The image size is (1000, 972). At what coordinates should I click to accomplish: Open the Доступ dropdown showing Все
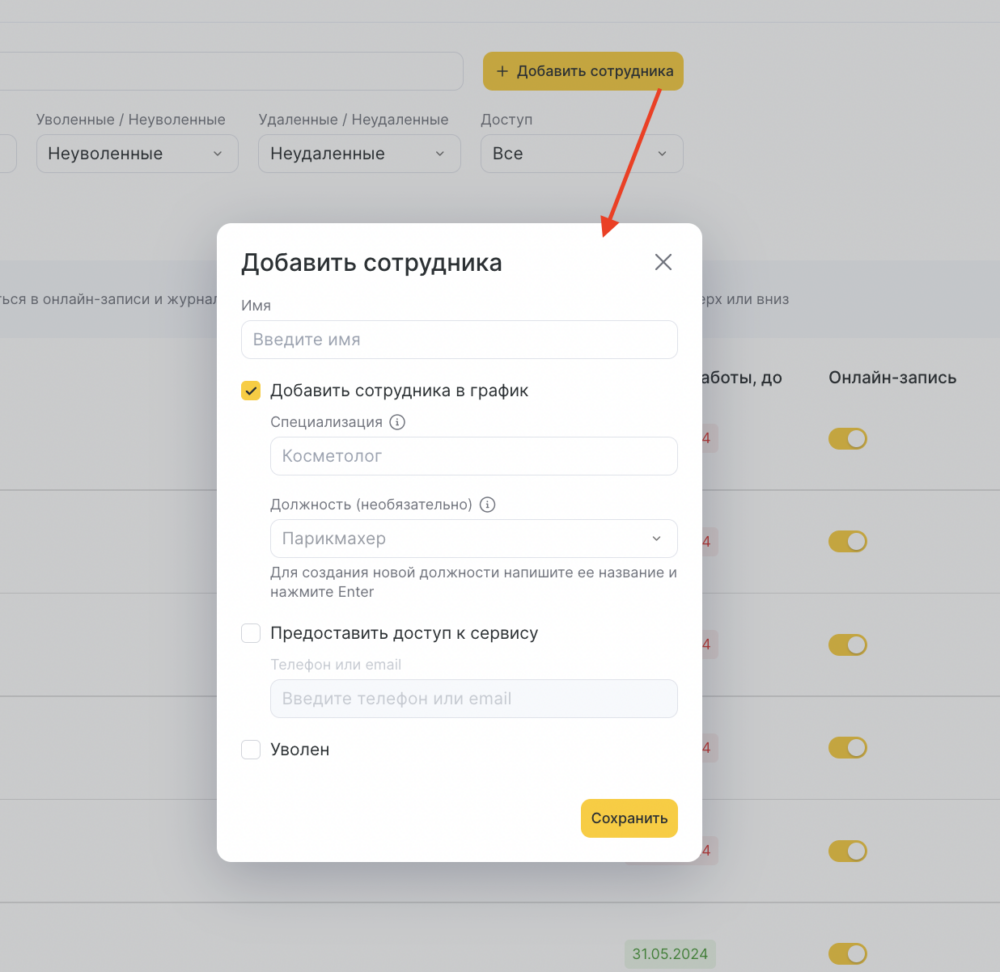[x=582, y=154]
